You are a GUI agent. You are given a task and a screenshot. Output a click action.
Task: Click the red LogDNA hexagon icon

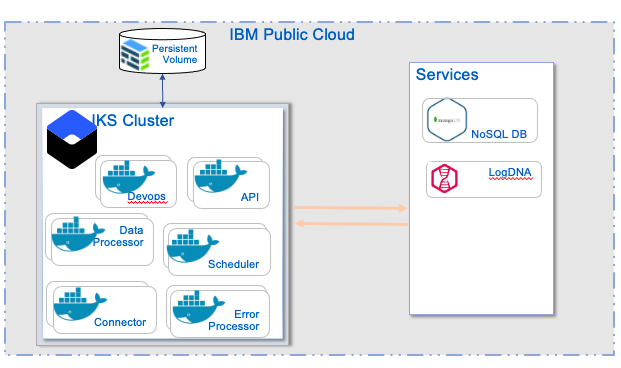[444, 178]
